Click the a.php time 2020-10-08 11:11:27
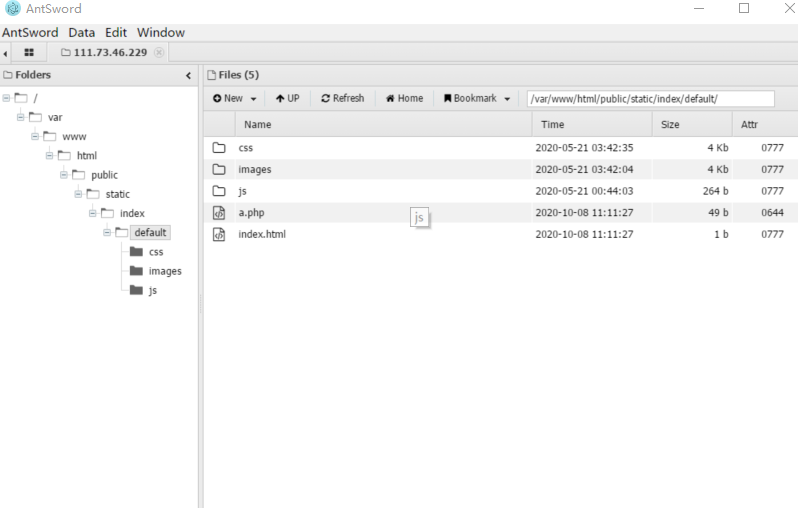Image resolution: width=798 pixels, height=508 pixels. pos(584,213)
